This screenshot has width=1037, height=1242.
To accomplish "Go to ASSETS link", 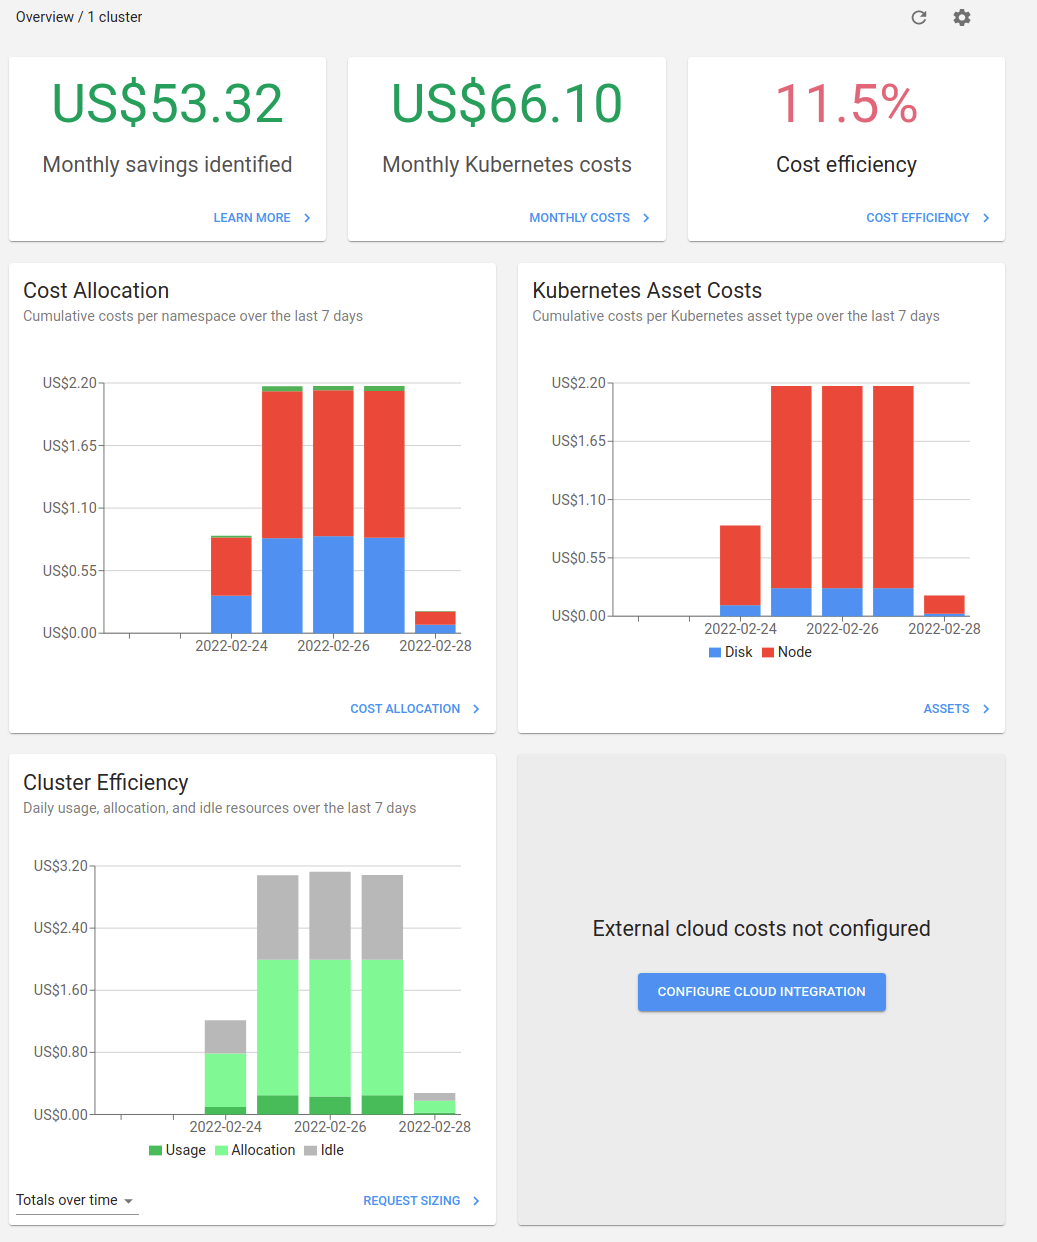I will pyautogui.click(x=946, y=709).
